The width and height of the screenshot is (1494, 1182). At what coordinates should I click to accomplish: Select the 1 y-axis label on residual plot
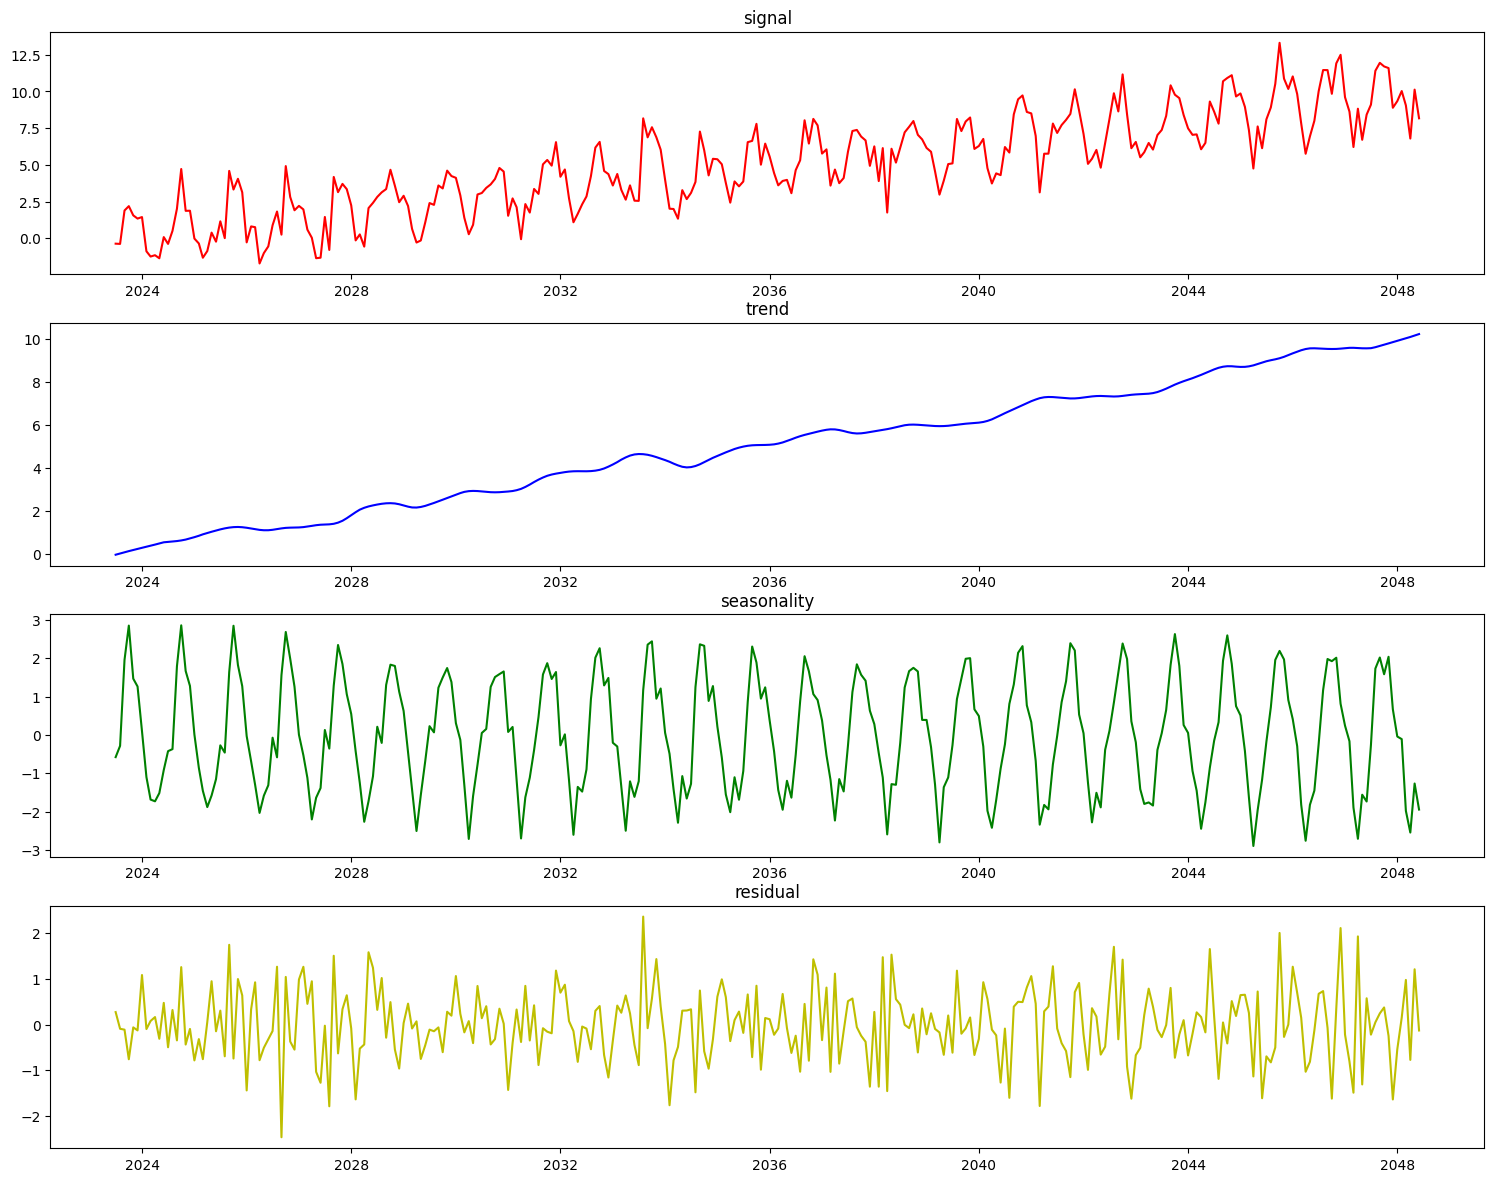[36, 980]
